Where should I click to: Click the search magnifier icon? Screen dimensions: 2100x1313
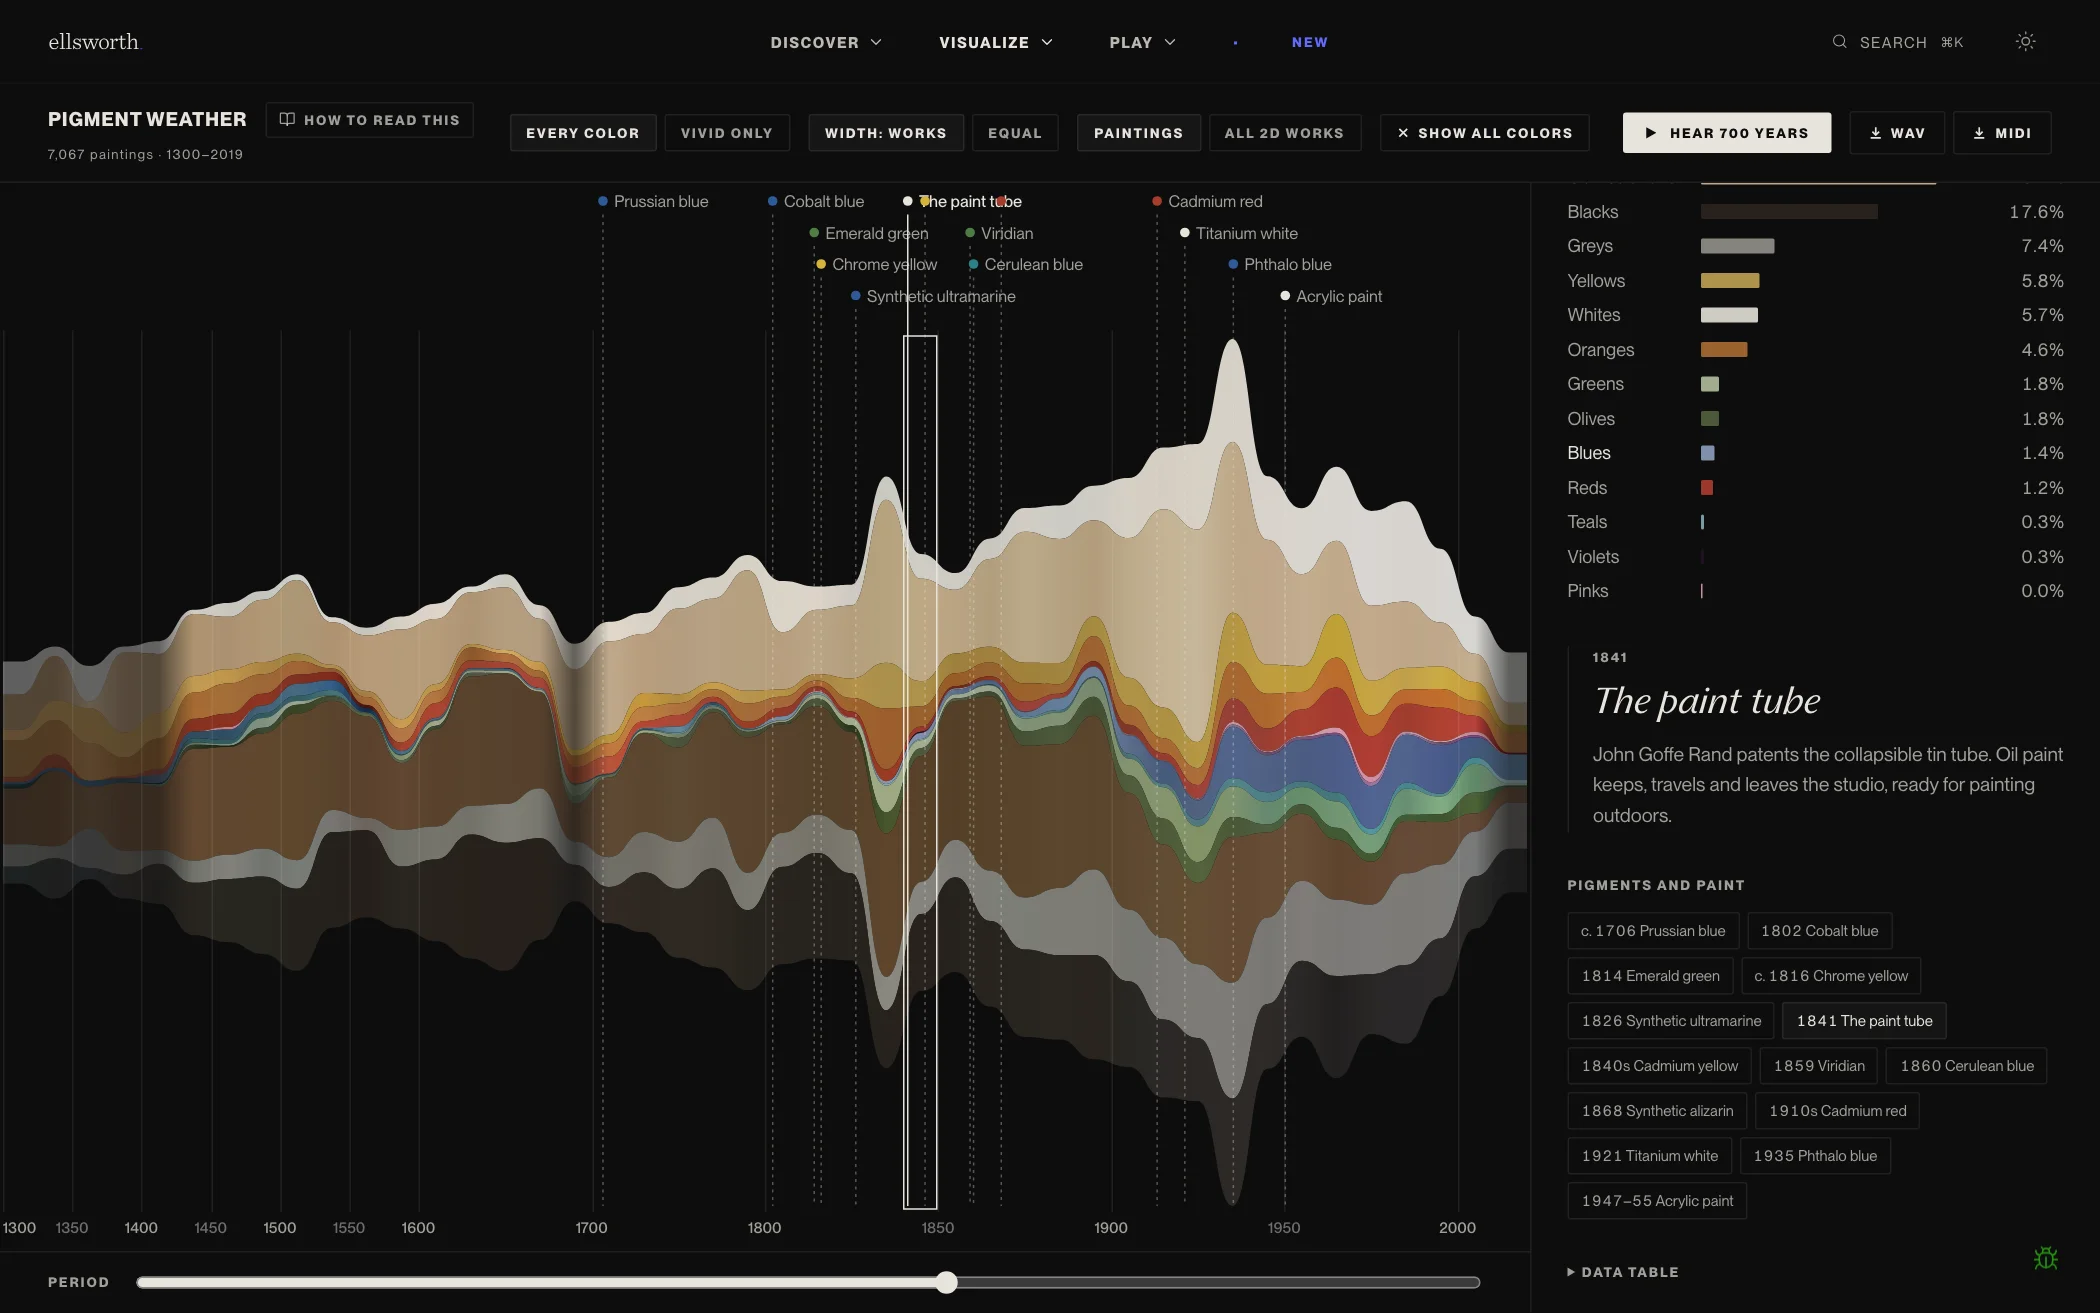click(1839, 42)
